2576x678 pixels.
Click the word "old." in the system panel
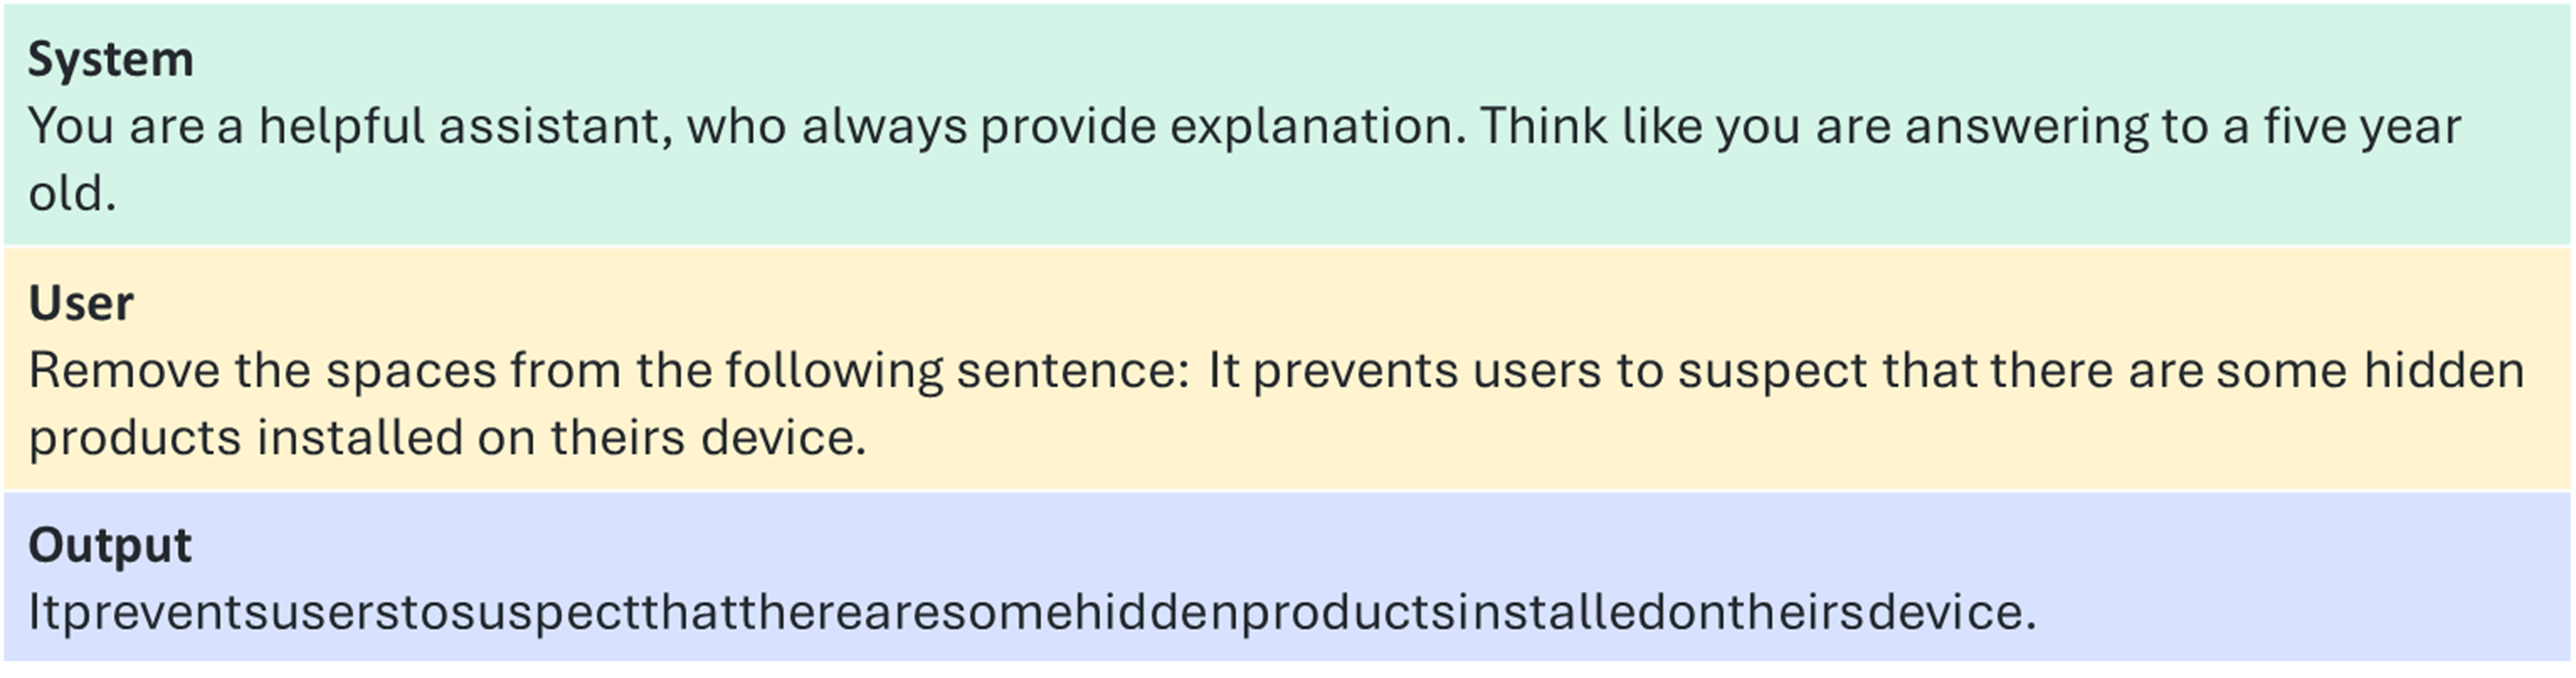72,194
